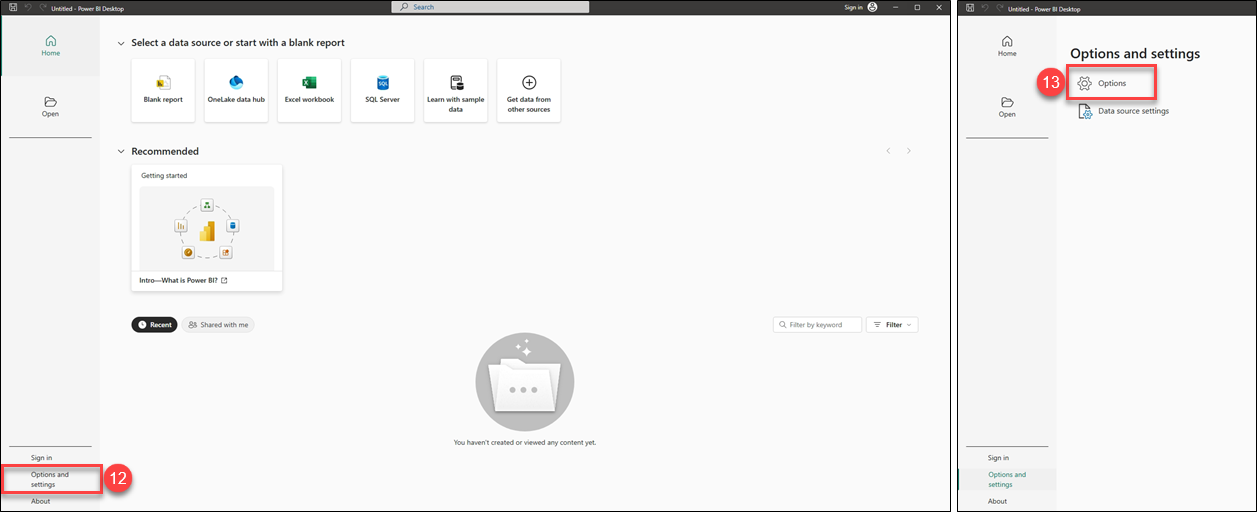Switch to the Recent tab

154,325
